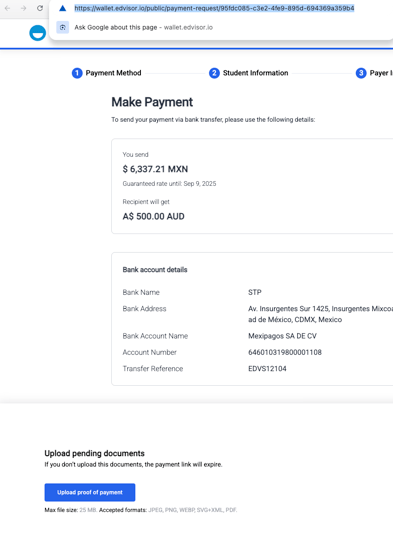Open the Payer step label
393x537 pixels.
381,73
